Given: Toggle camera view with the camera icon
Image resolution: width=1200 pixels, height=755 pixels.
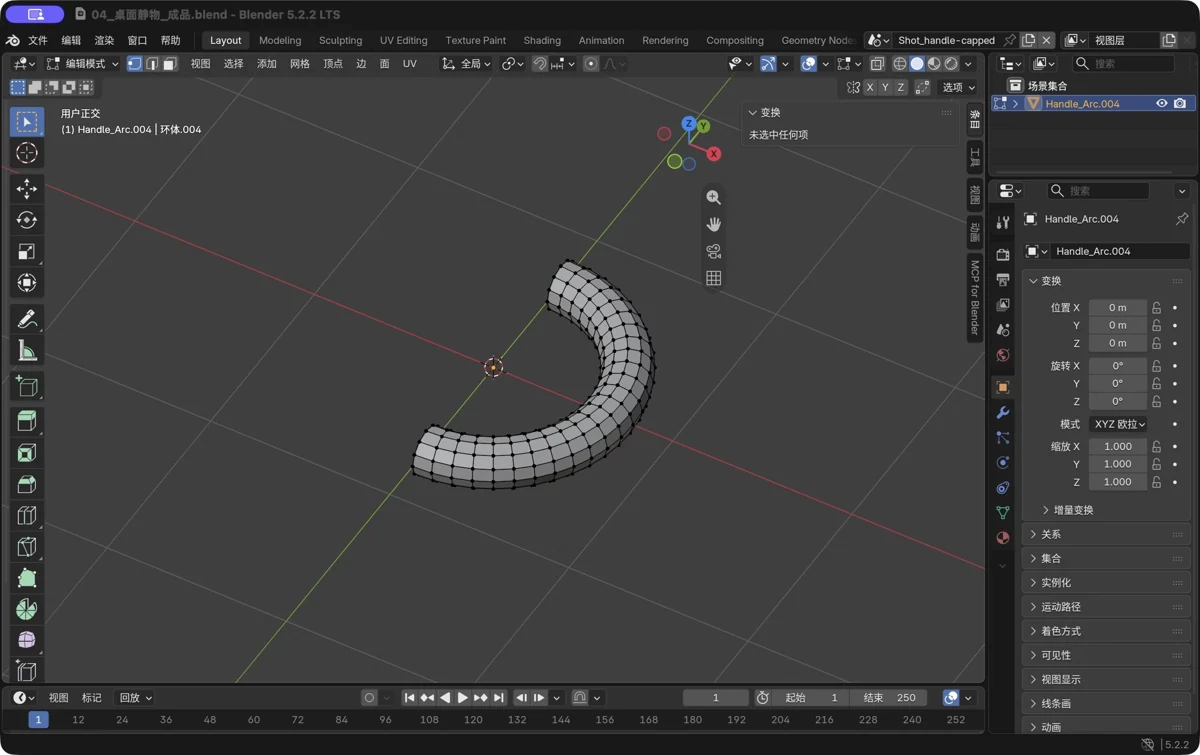Looking at the screenshot, I should click(713, 251).
